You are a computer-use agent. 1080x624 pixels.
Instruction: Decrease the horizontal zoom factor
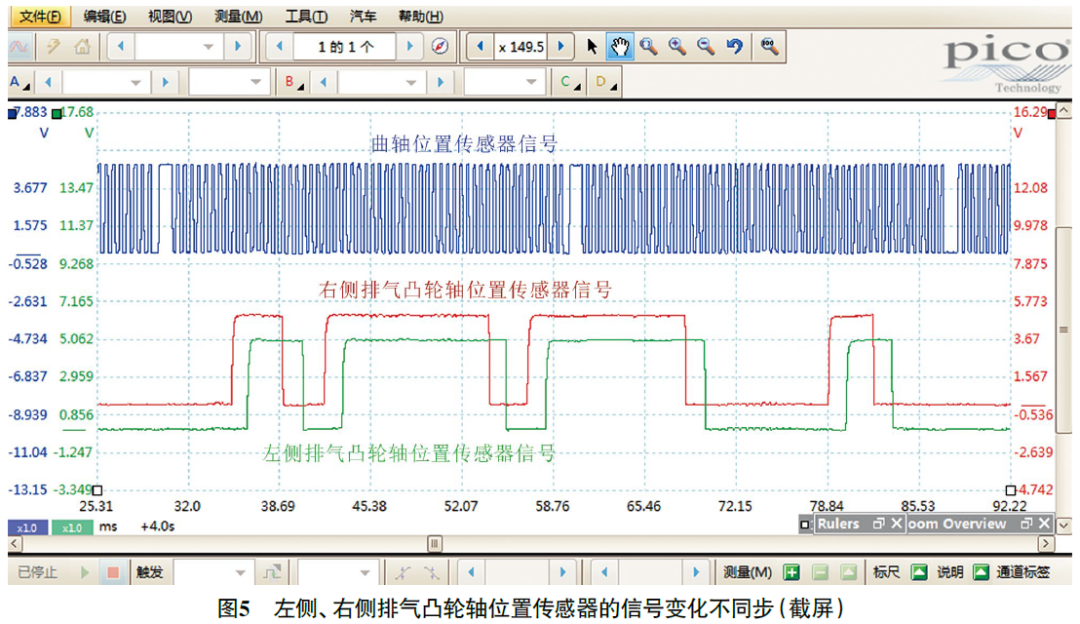tap(480, 47)
